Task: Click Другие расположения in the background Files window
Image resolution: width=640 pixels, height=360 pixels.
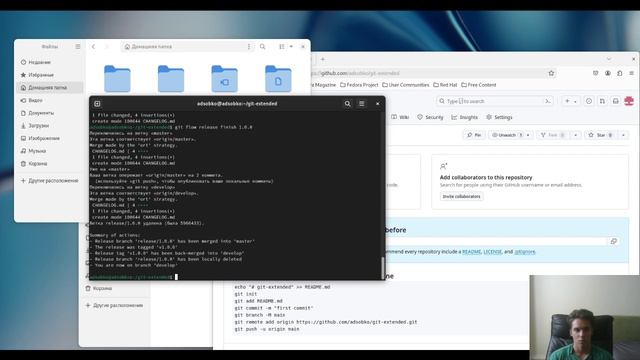Action: pos(114,305)
